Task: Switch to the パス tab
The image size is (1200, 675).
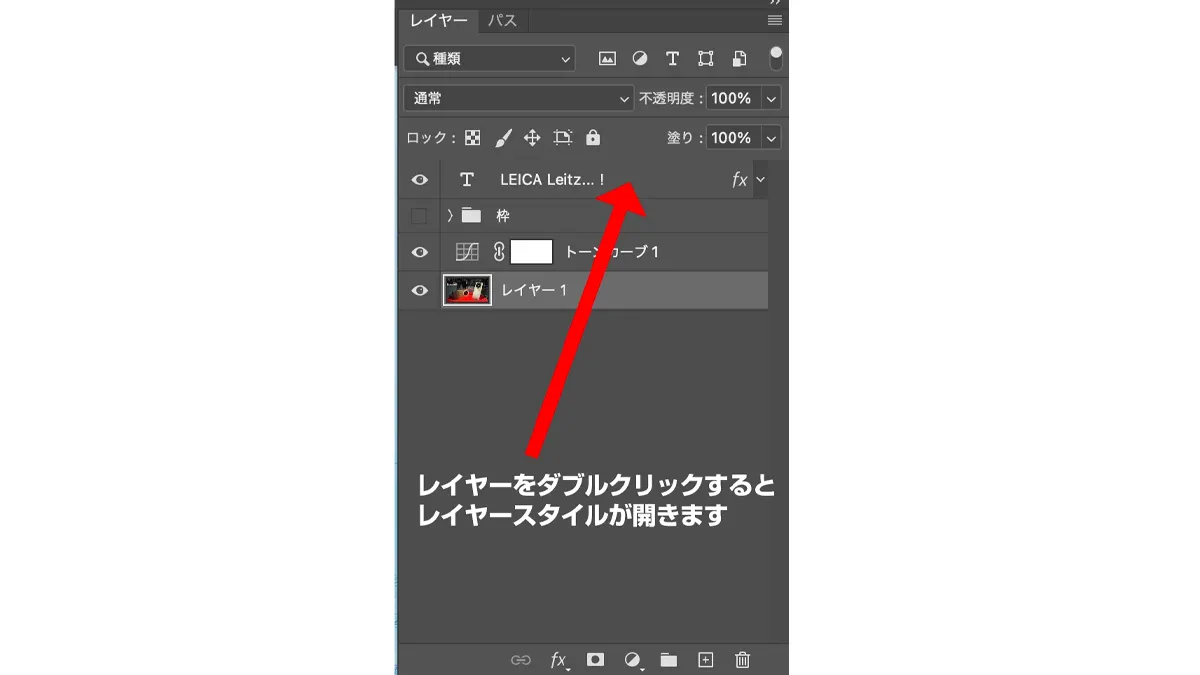Action: (502, 20)
